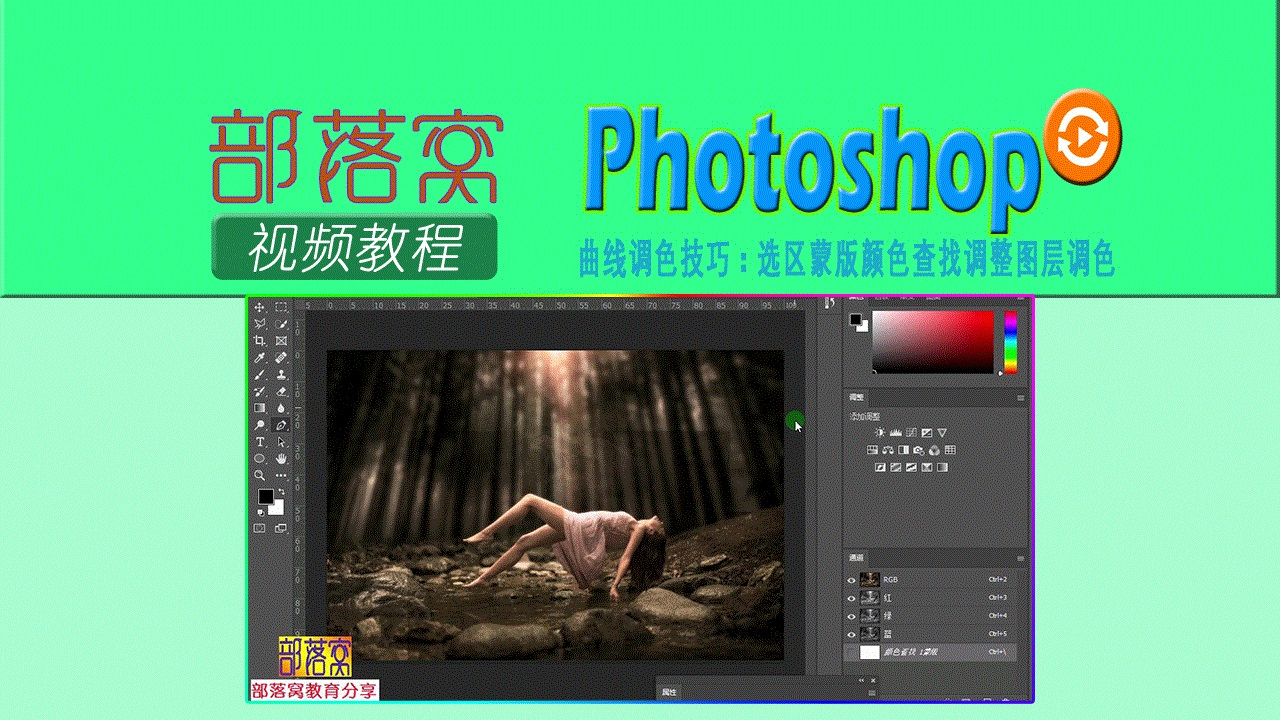Add a Selective Color adjustment
The width and height of the screenshot is (1280, 720).
point(927,467)
